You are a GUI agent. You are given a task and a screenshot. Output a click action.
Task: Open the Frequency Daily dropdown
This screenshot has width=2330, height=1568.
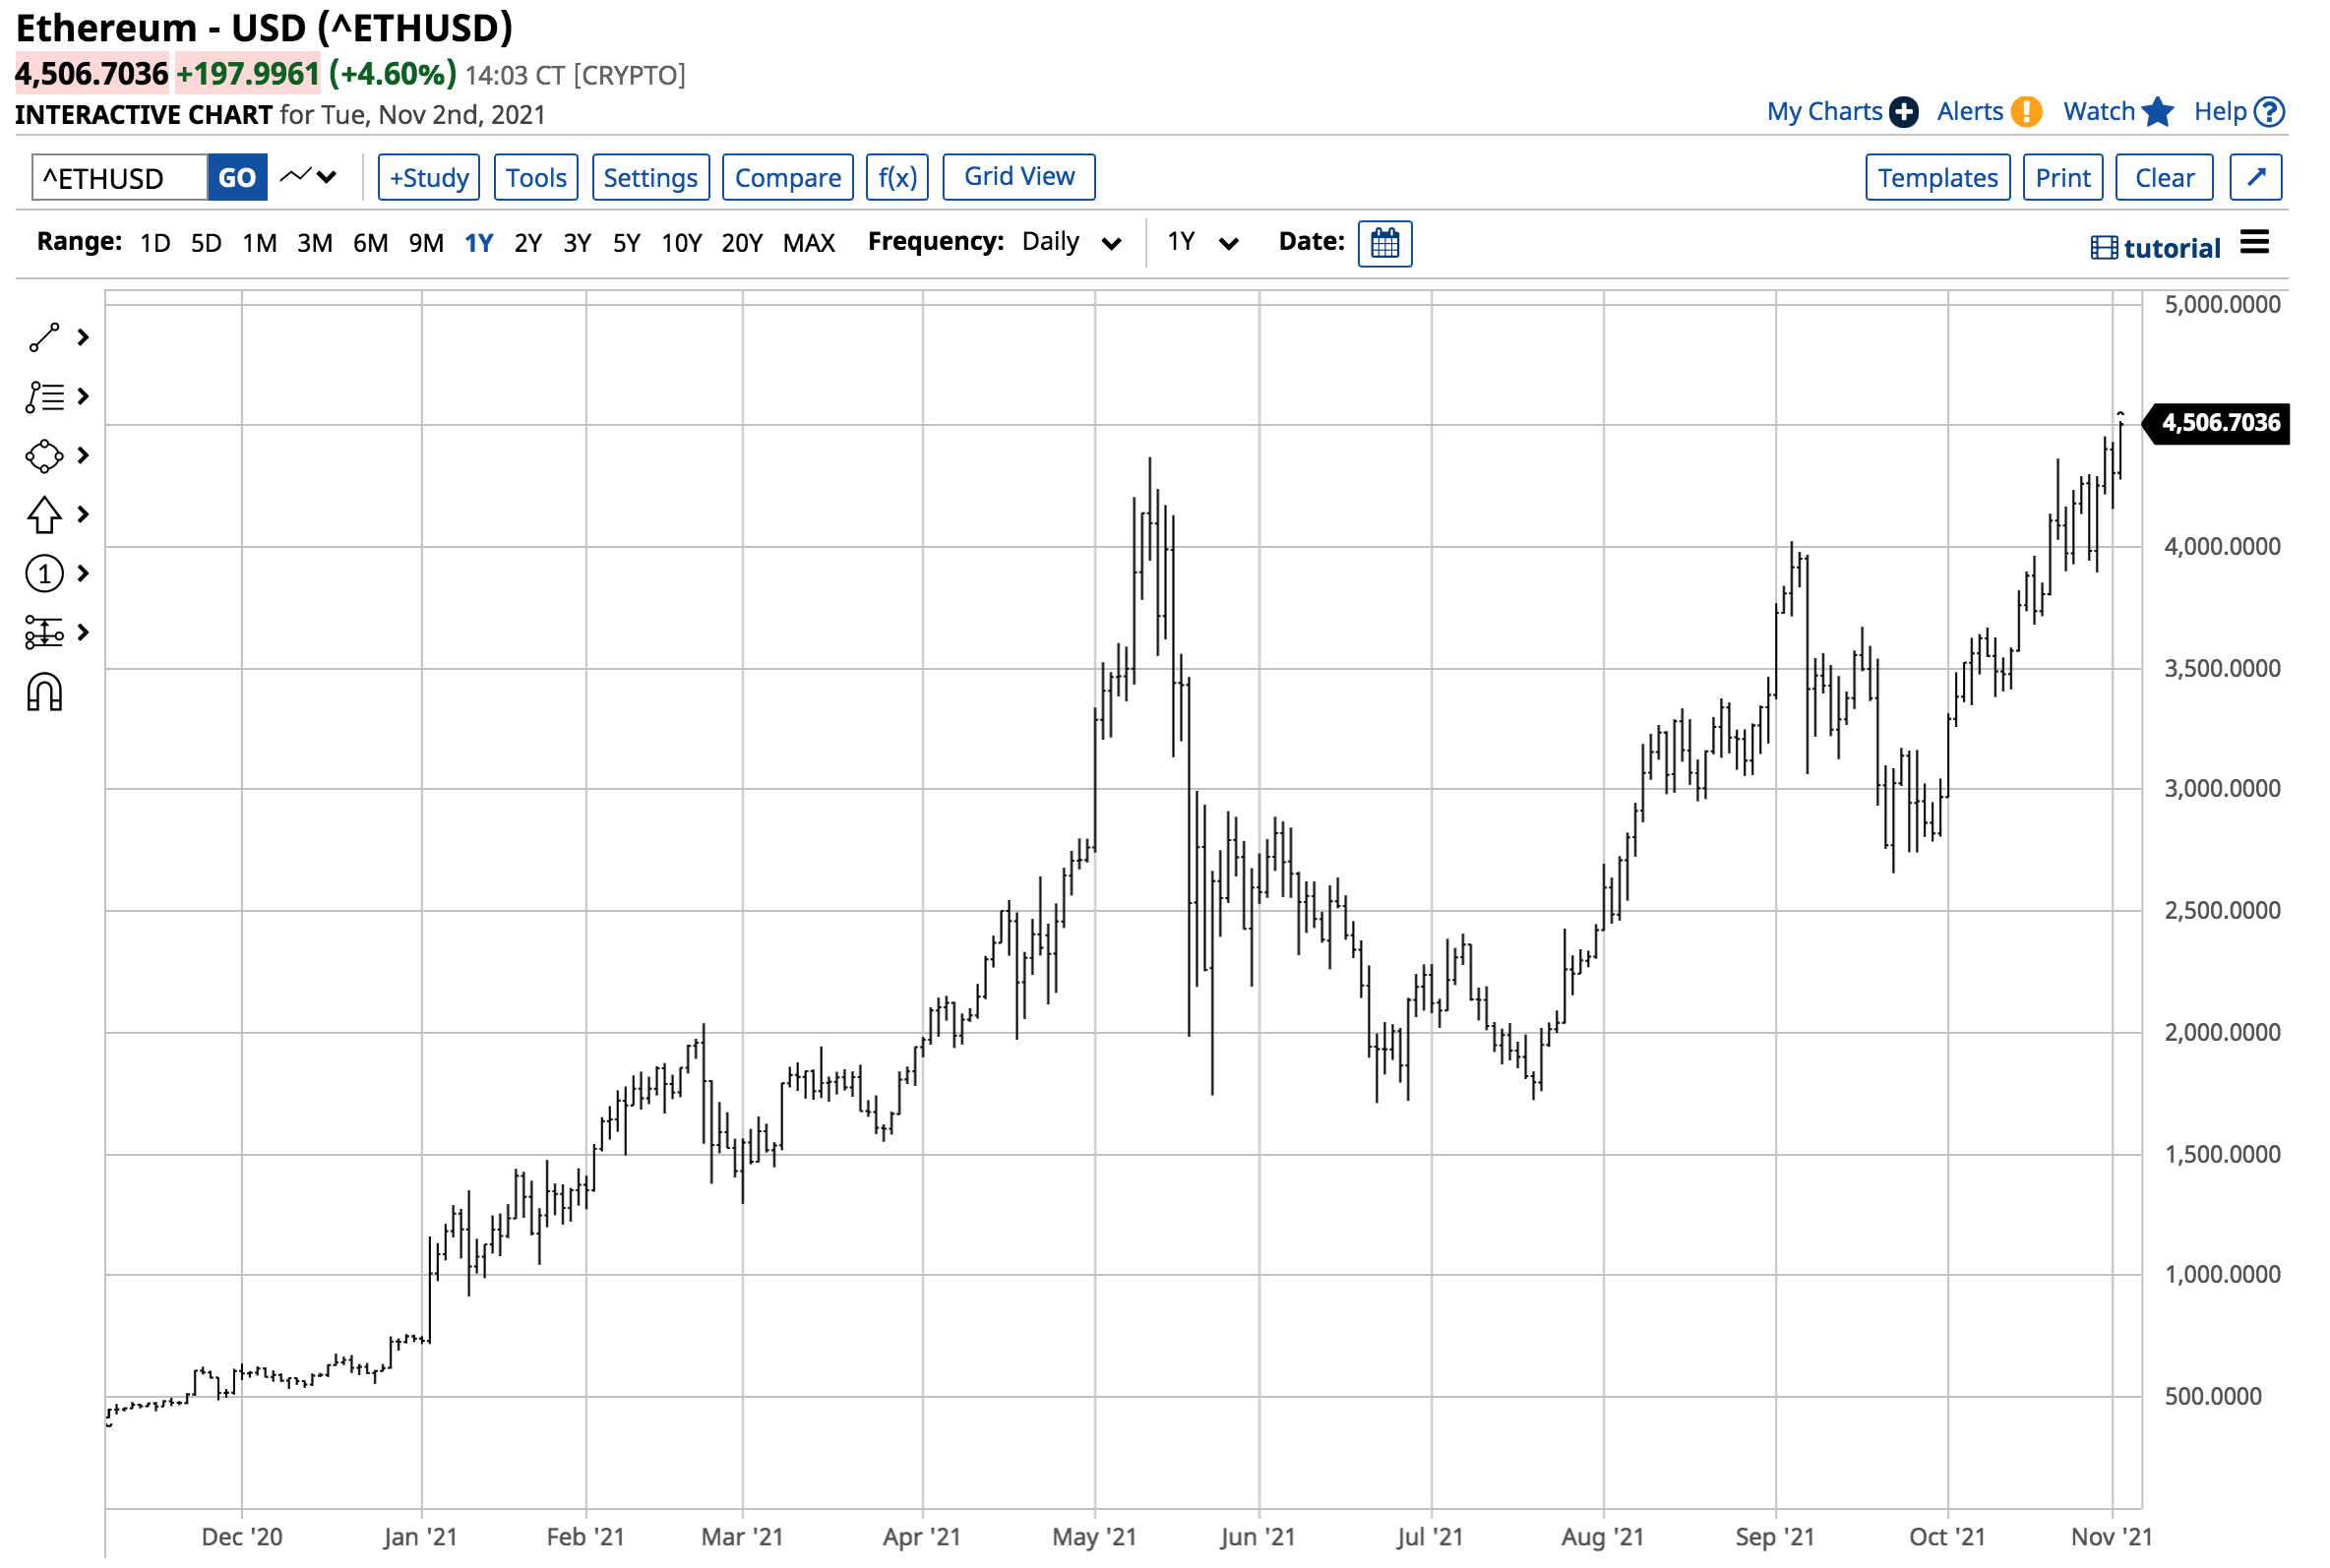pos(1072,242)
